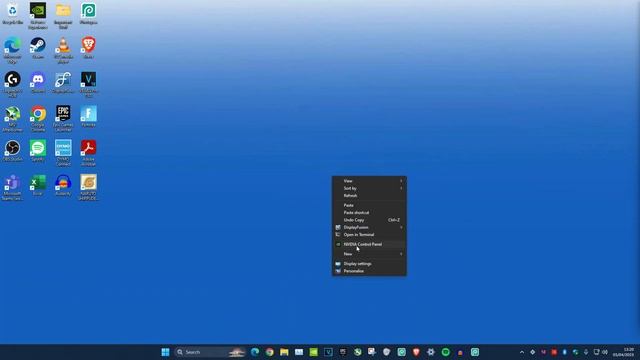This screenshot has height=360, width=640.
Task: Select the Logitech G HUB desktop icon
Action: (x=13, y=84)
